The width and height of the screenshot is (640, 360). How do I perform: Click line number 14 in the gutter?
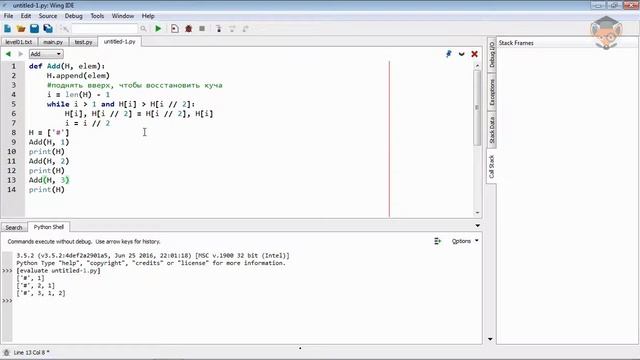tap(11, 189)
